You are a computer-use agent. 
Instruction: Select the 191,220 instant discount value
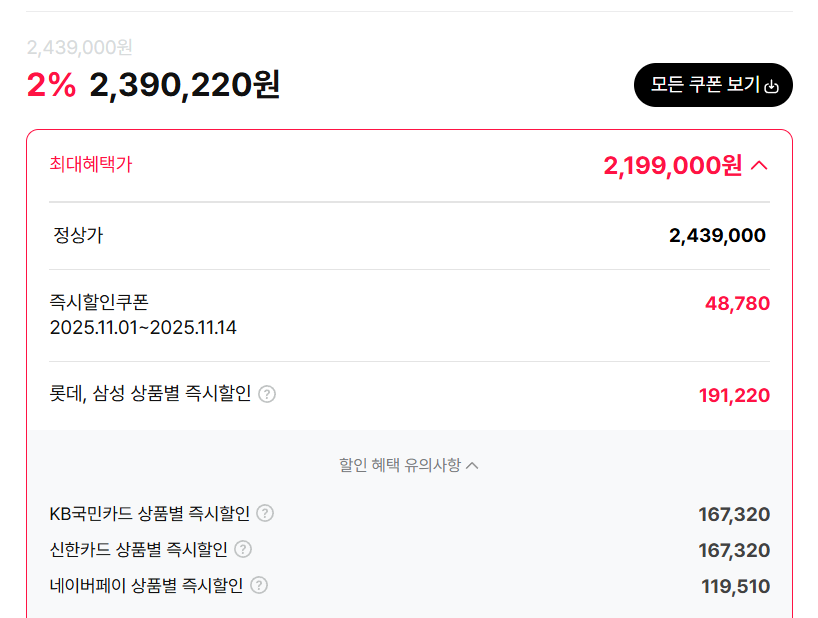[736, 395]
